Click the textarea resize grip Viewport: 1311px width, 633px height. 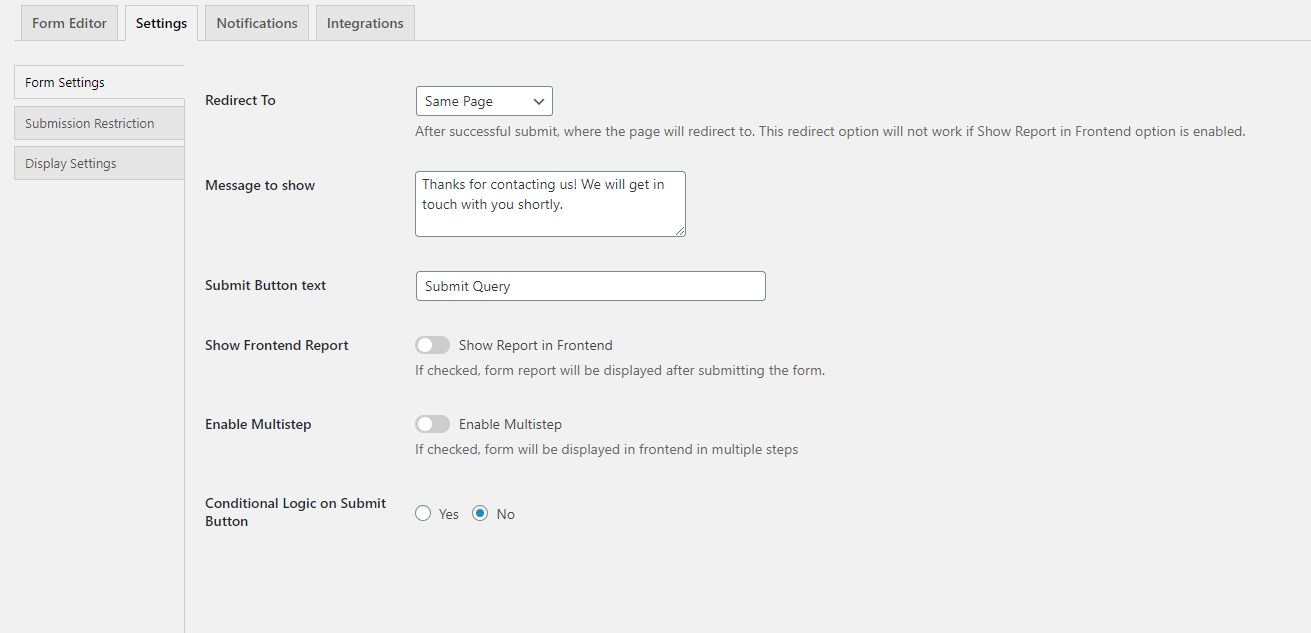[682, 232]
